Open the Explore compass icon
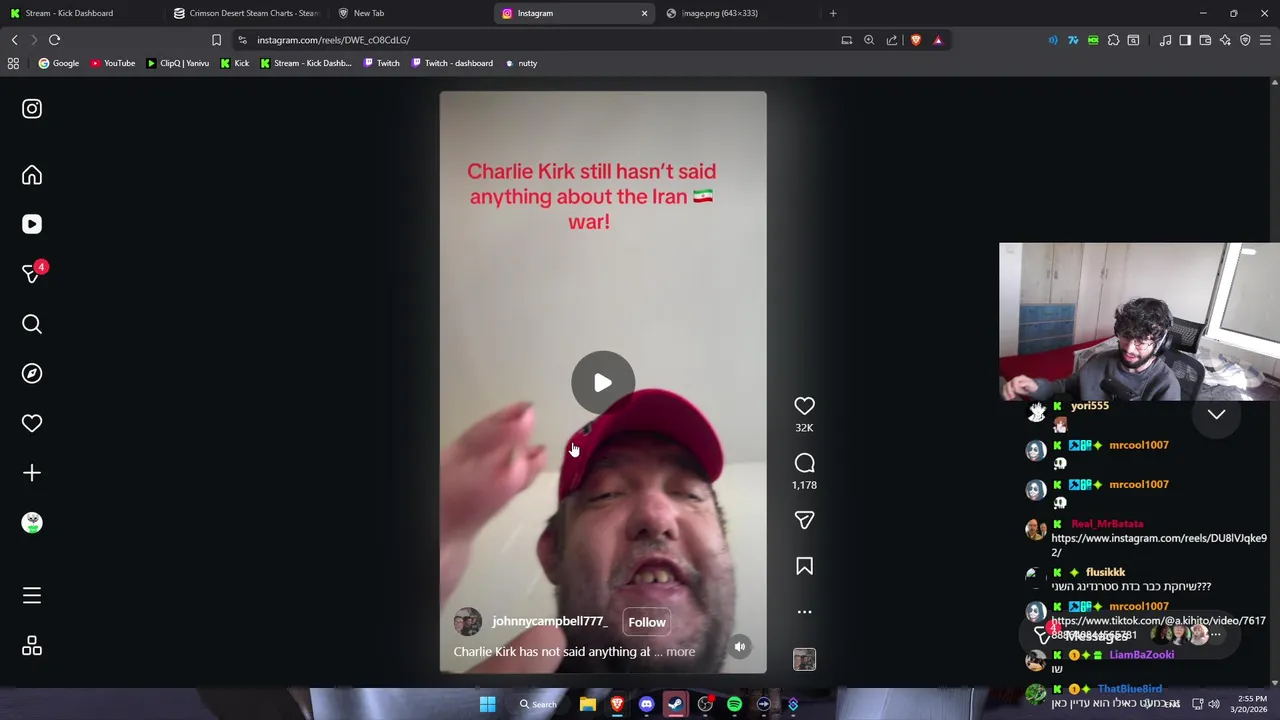Viewport: 1280px width, 720px height. click(x=32, y=373)
